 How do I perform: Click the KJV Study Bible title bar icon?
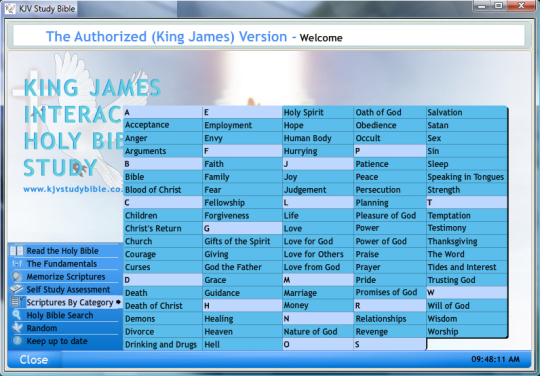10,8
